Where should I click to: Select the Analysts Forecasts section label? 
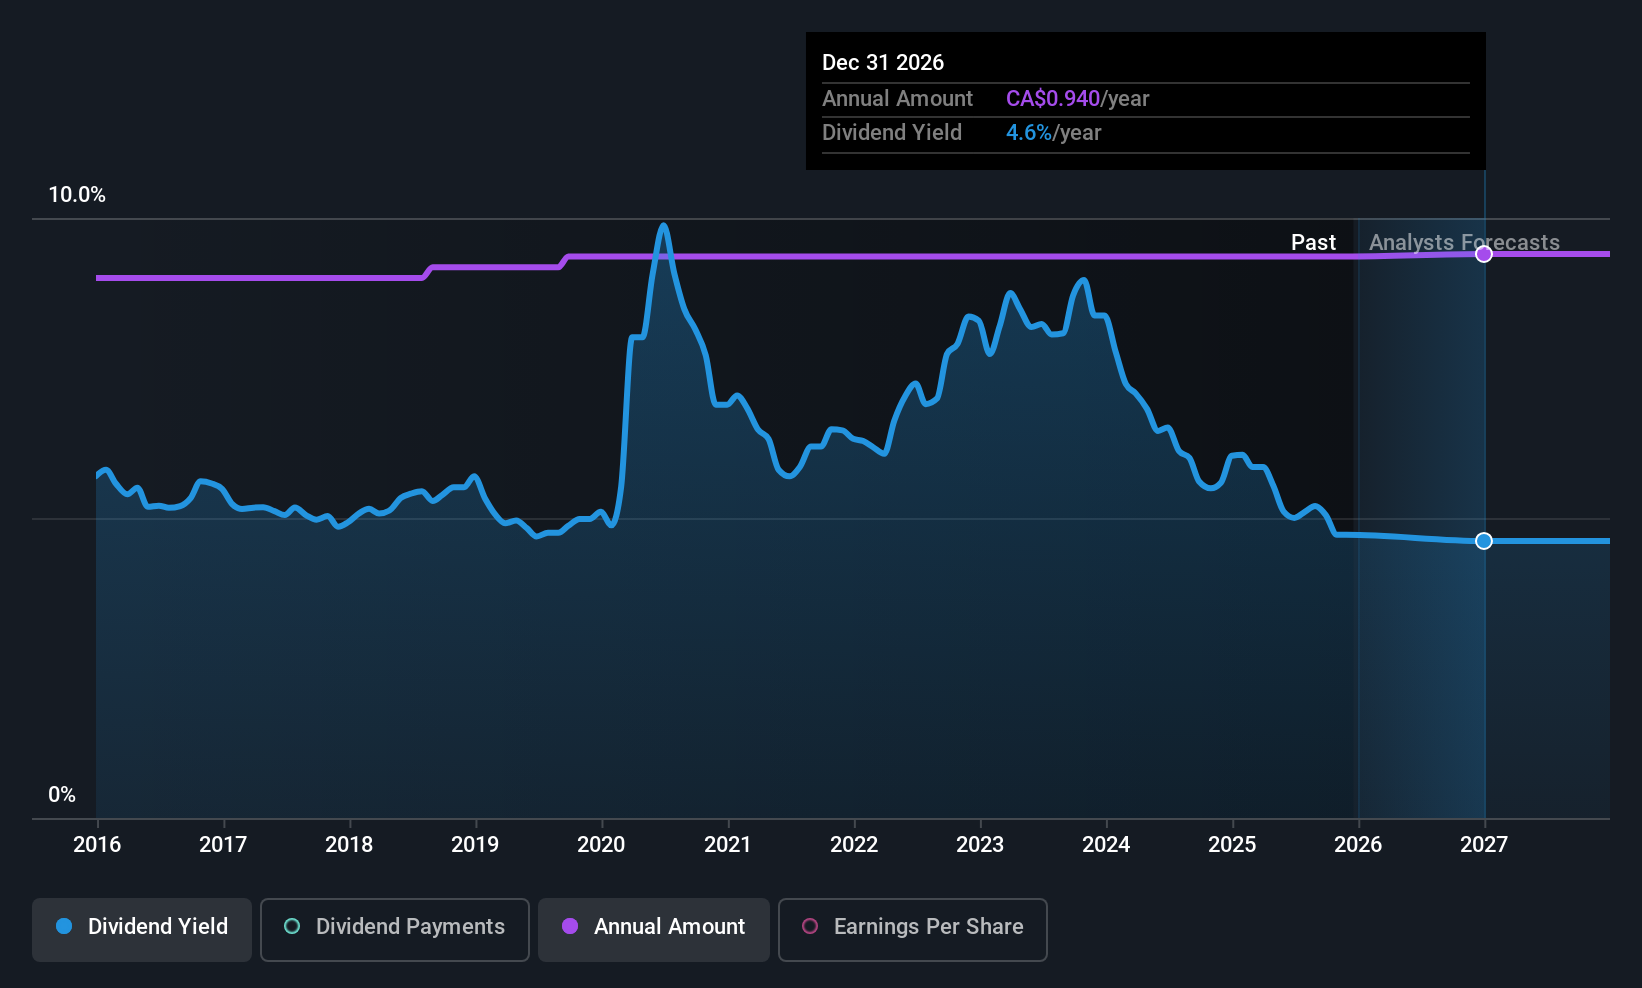1463,242
